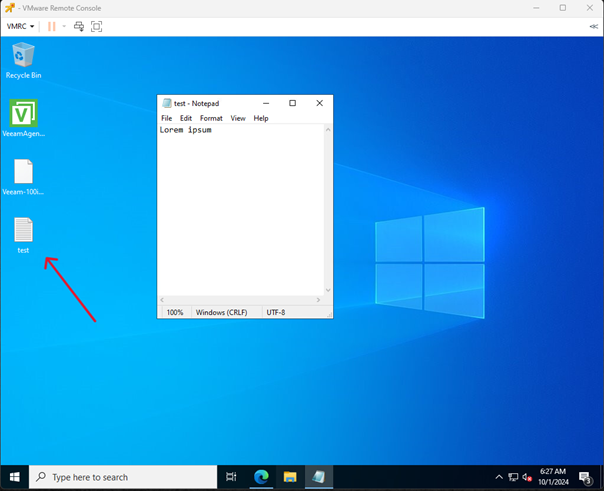Screen dimensions: 604x491
Task: Click the send Ctrl+Alt+Del icon
Action: tap(79, 26)
